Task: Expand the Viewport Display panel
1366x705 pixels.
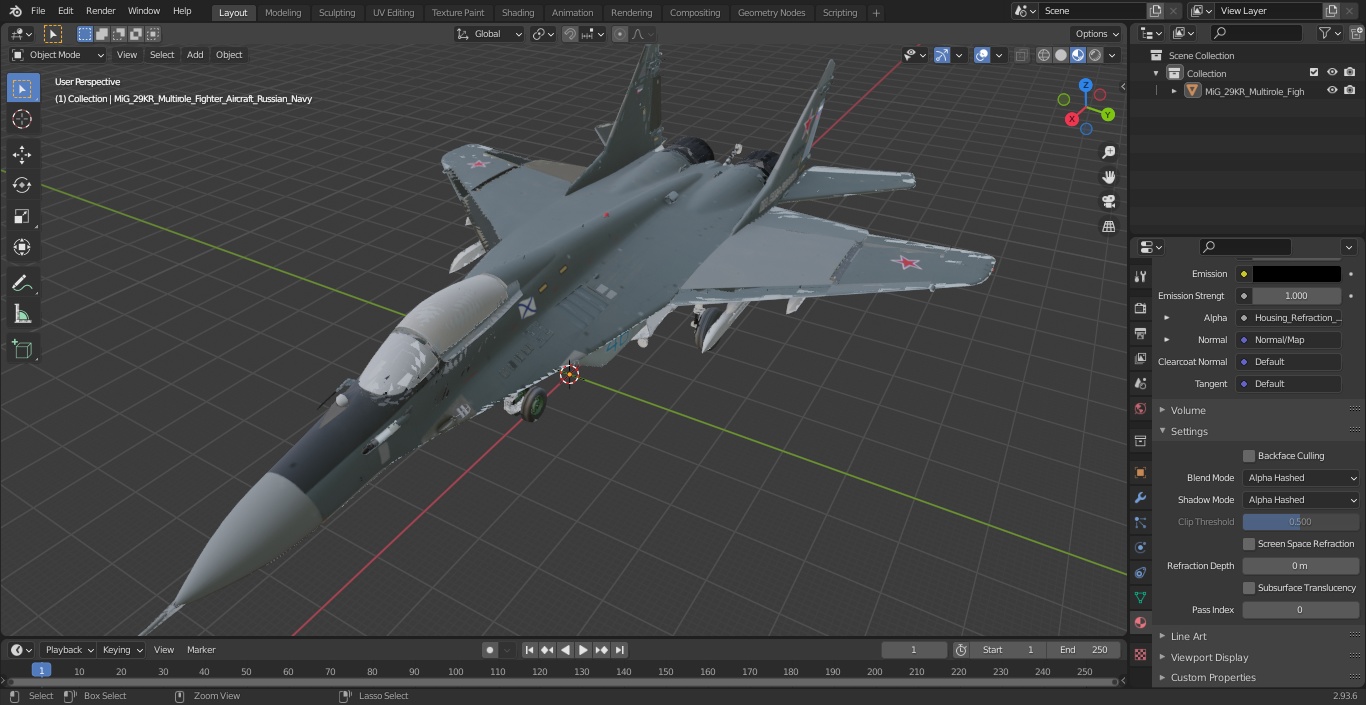Action: click(1209, 657)
